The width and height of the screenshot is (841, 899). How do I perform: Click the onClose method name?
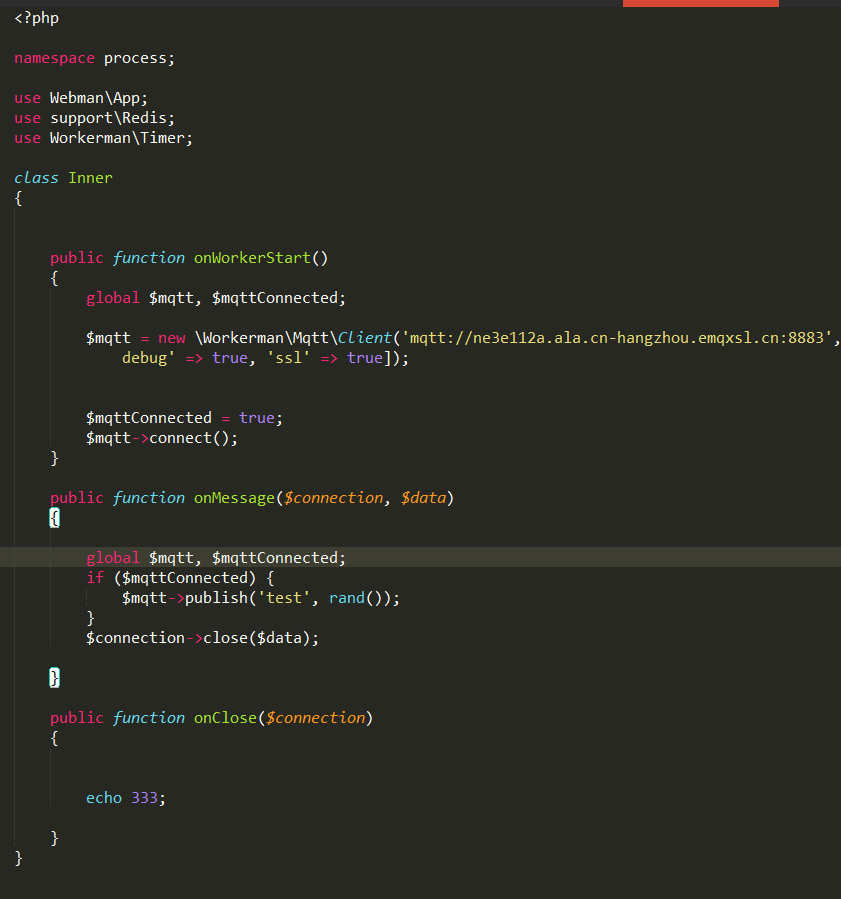click(224, 717)
